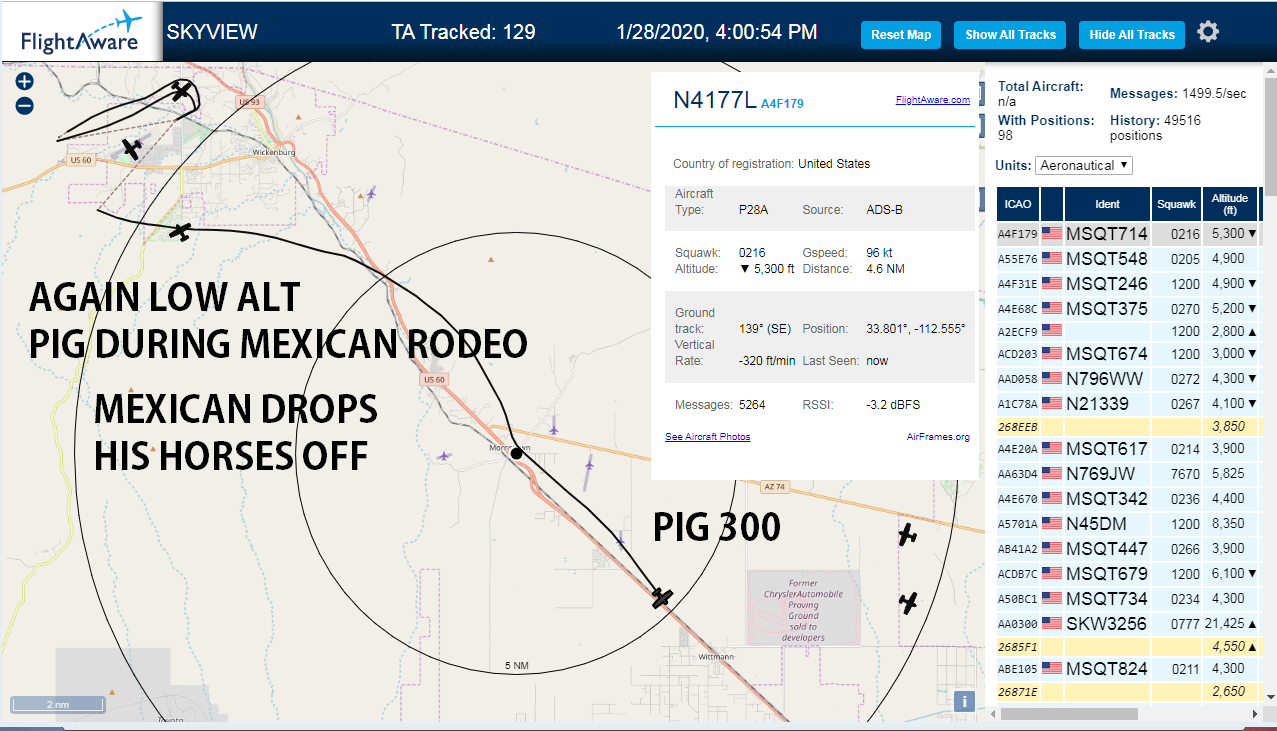Click the A4F179 hex code beside N4177L

point(782,103)
